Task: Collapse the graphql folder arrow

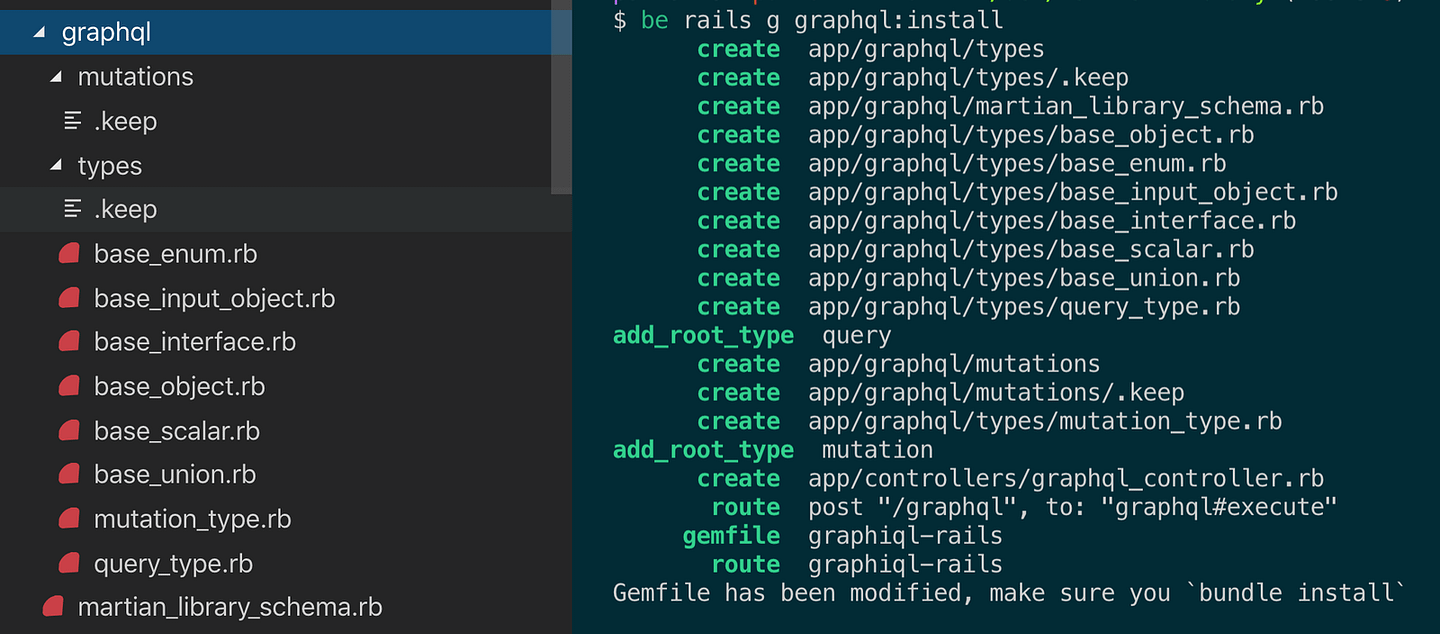Action: coord(39,33)
